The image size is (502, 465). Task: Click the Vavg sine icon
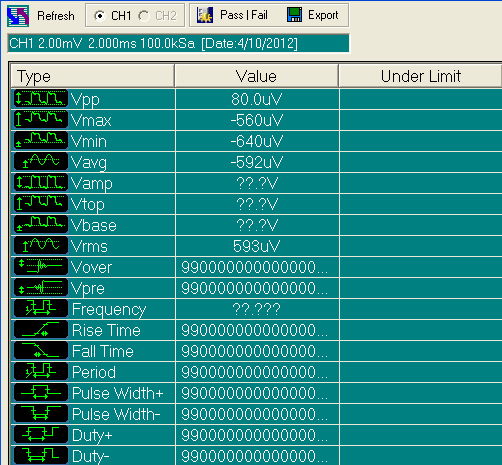click(x=41, y=162)
